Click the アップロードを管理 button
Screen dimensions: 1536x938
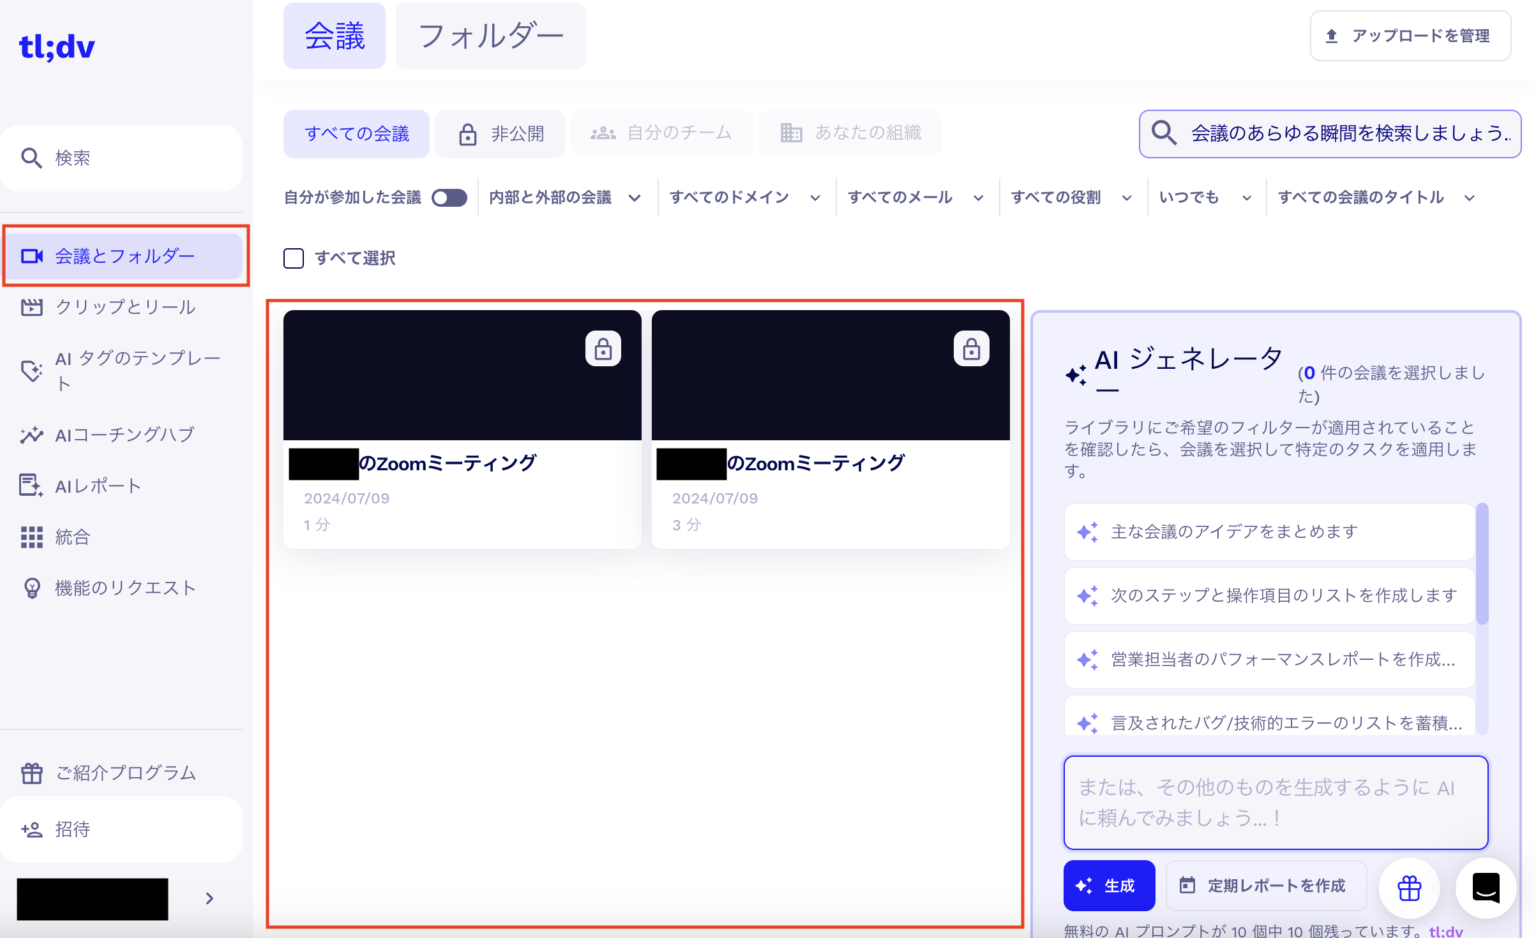(1410, 35)
